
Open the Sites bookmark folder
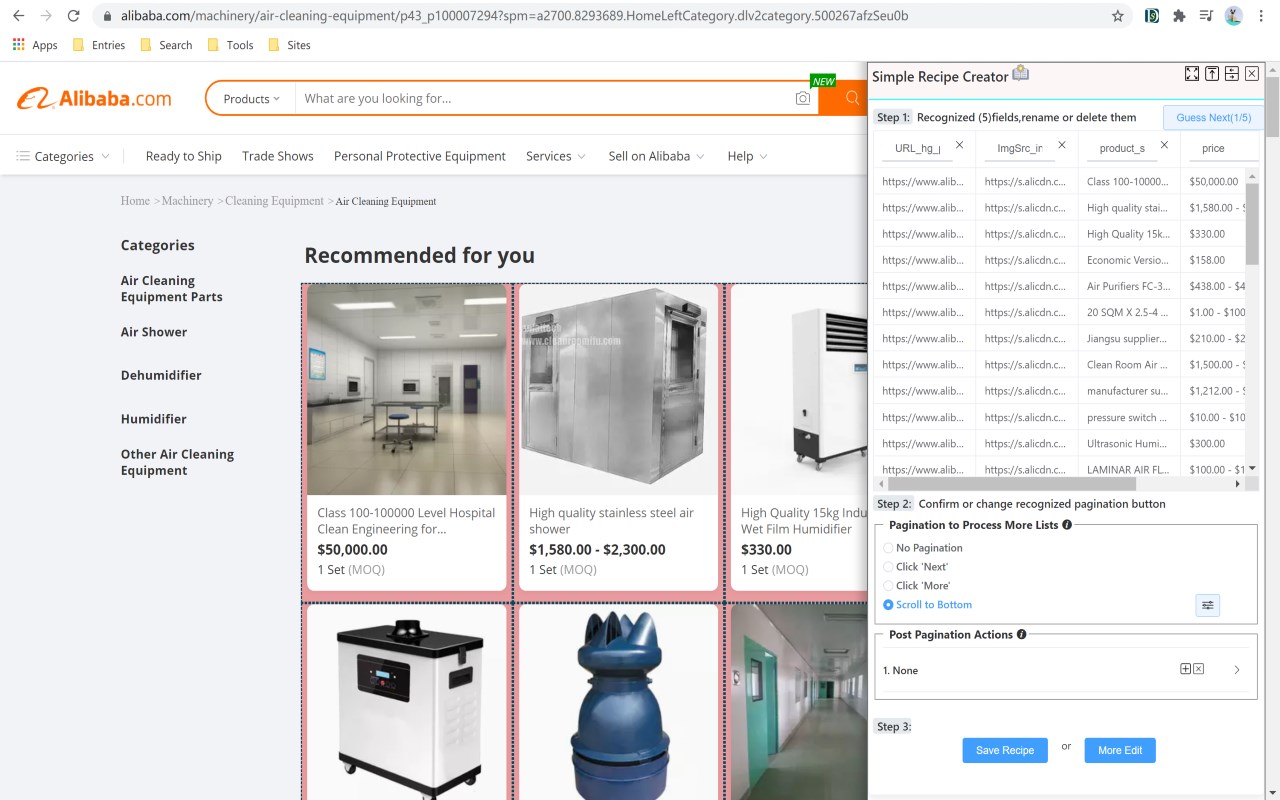(x=289, y=45)
